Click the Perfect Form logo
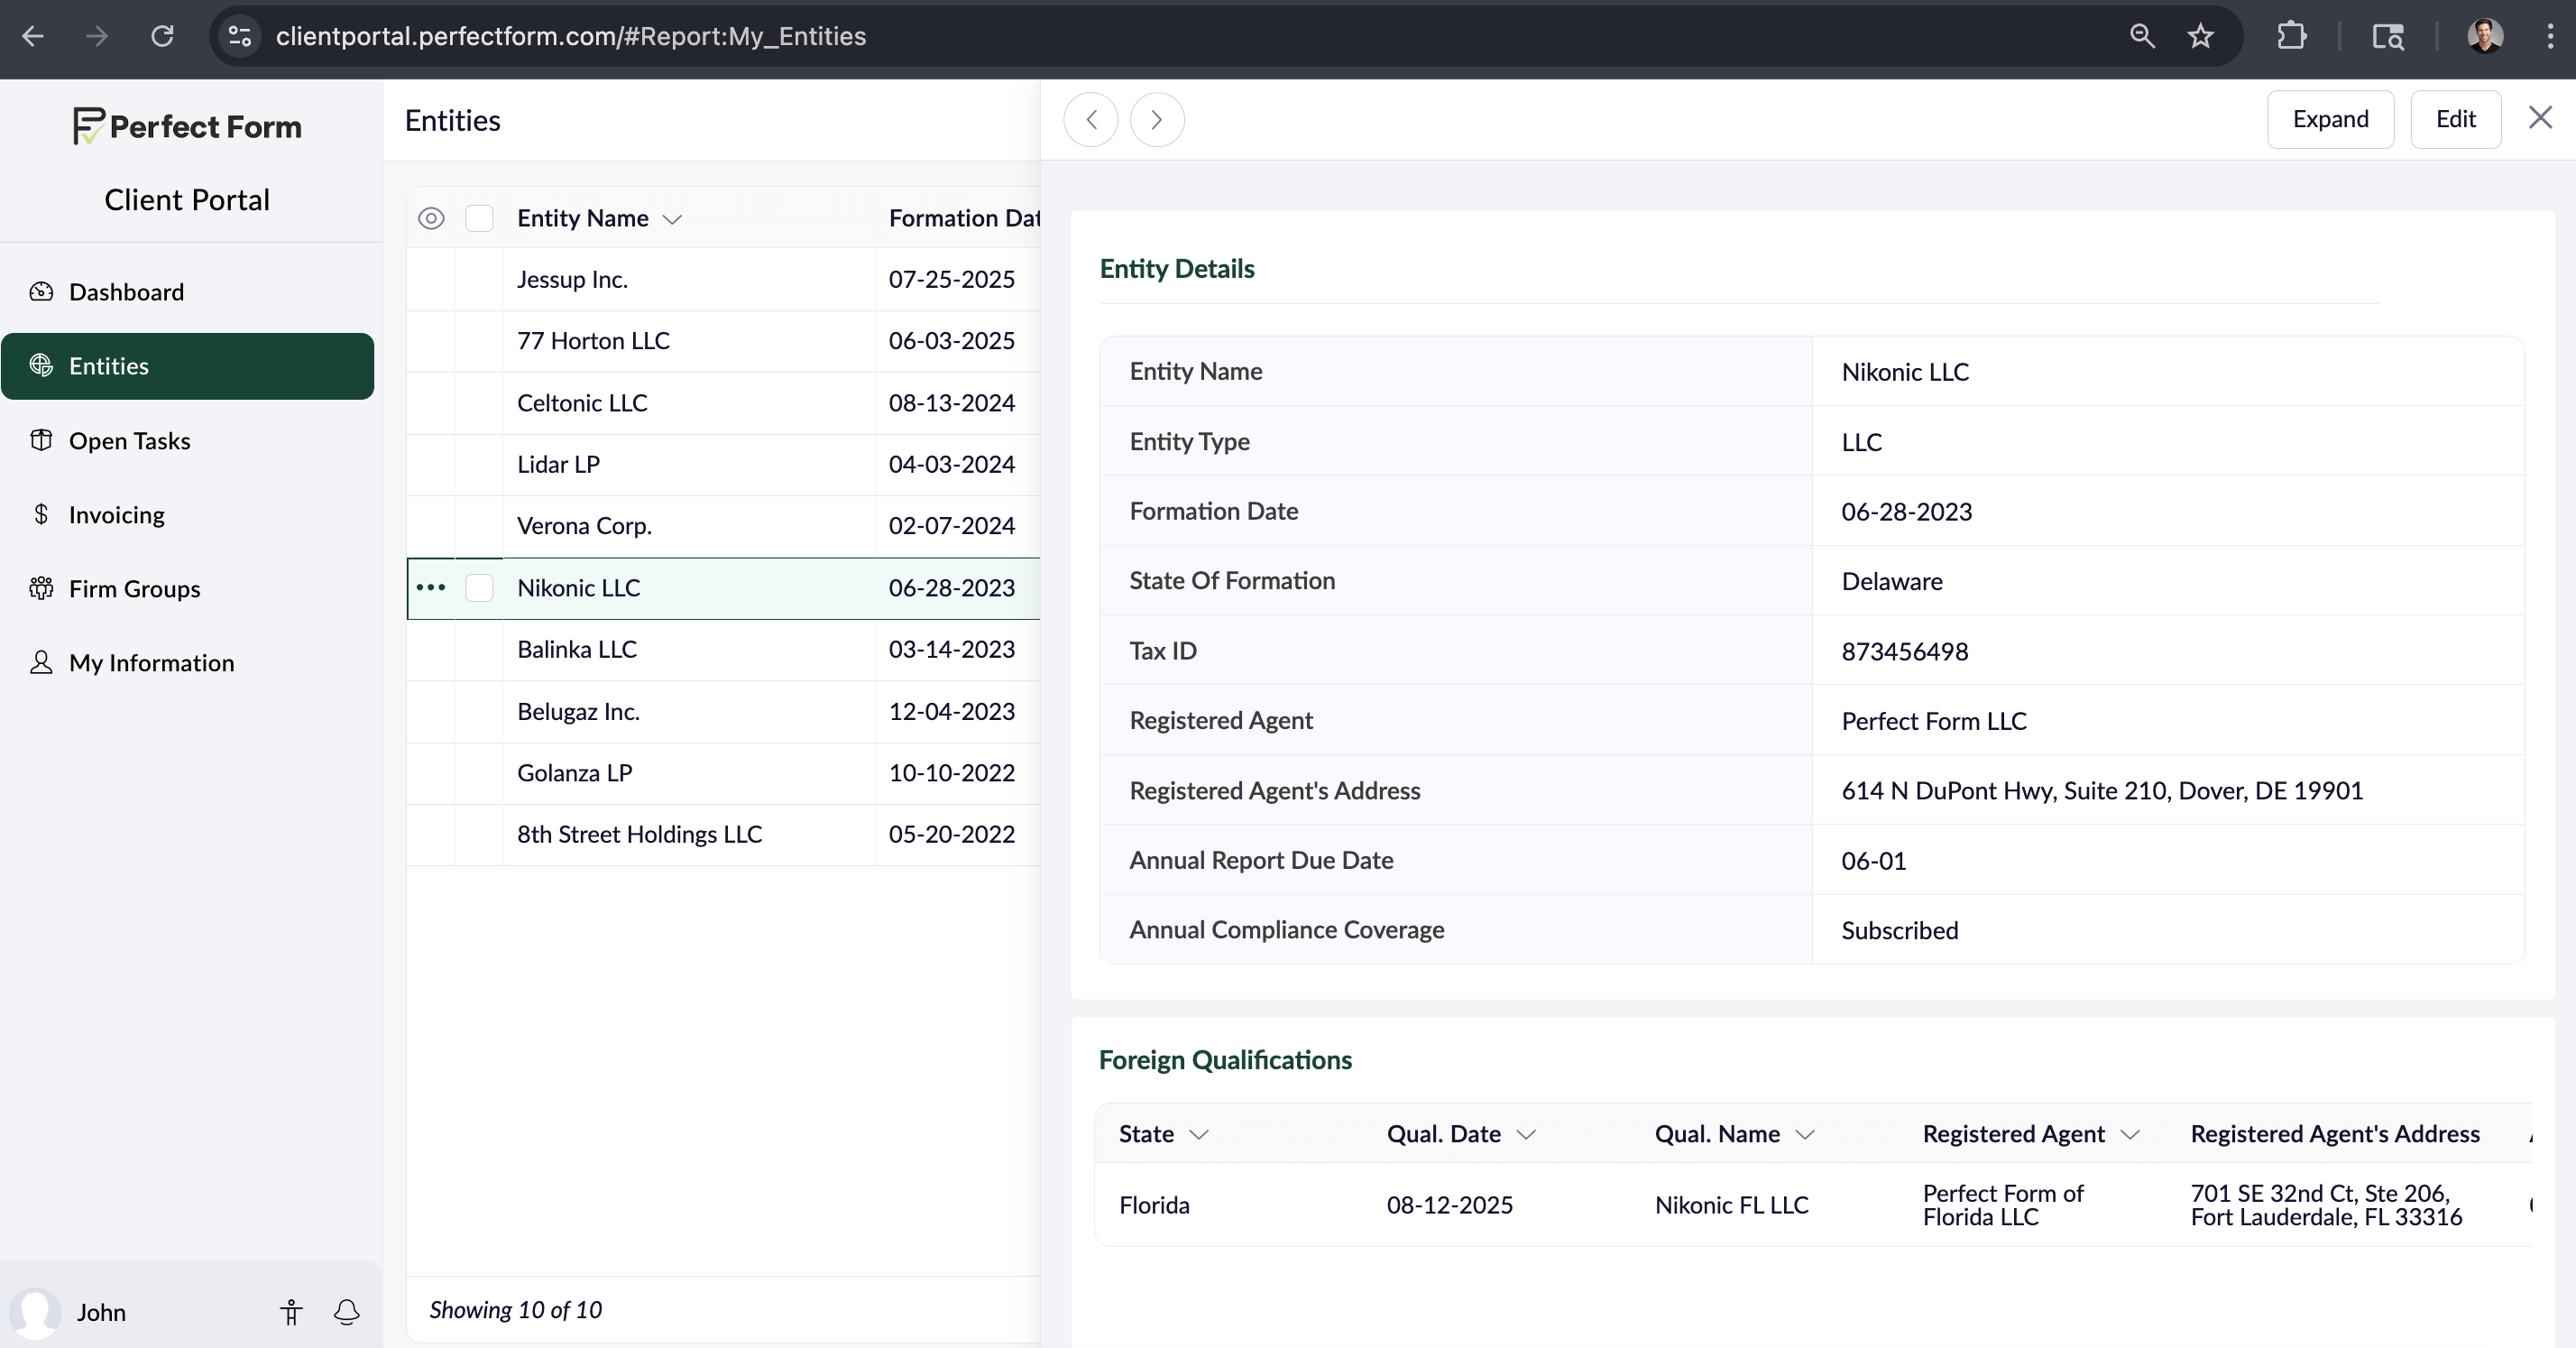The height and width of the screenshot is (1348, 2576). click(x=187, y=127)
